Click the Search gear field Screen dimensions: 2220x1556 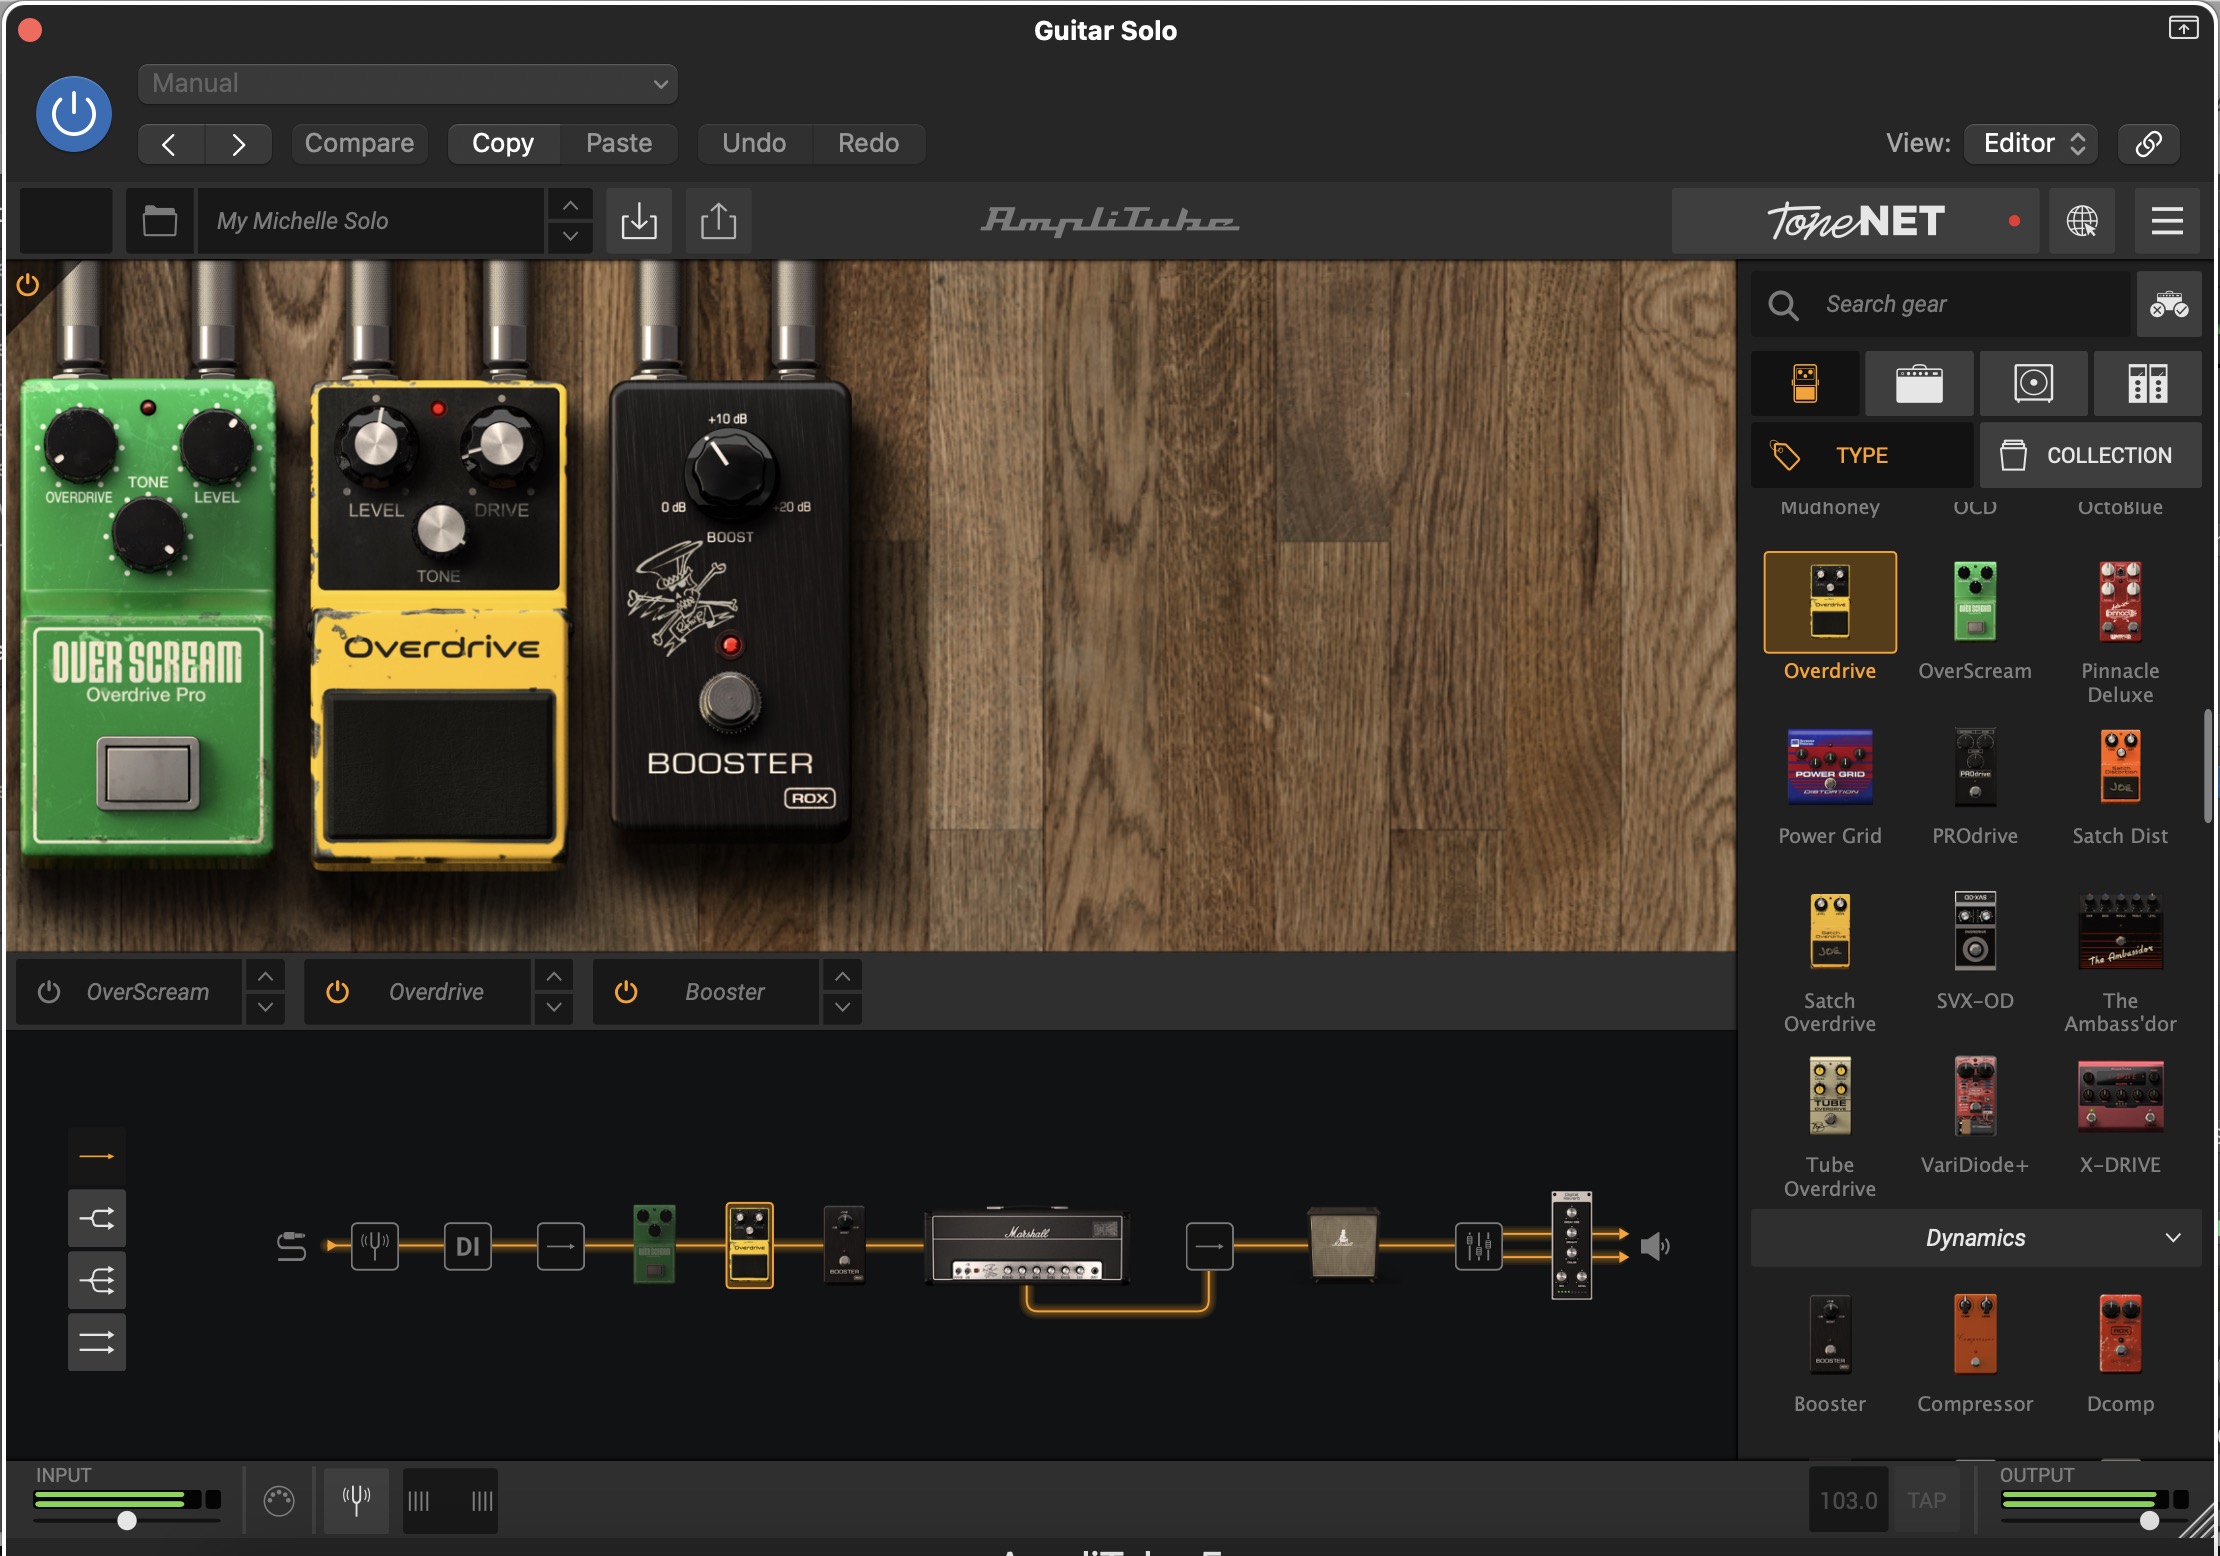click(x=1942, y=305)
